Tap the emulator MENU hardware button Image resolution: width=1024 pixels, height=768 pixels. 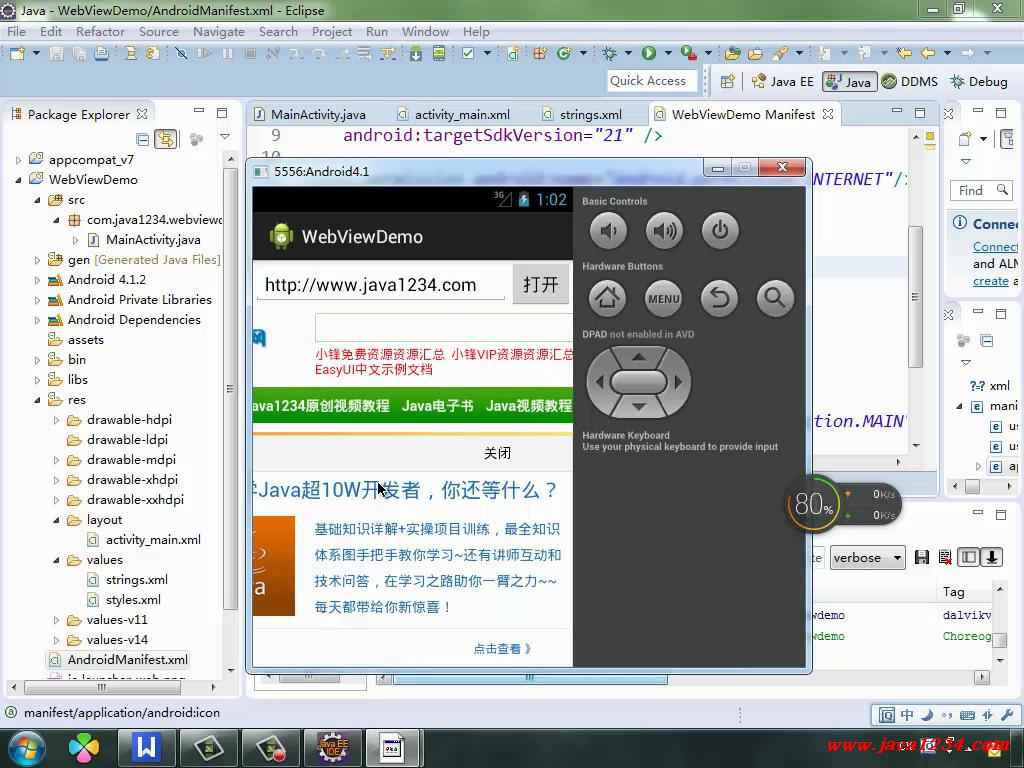[664, 298]
